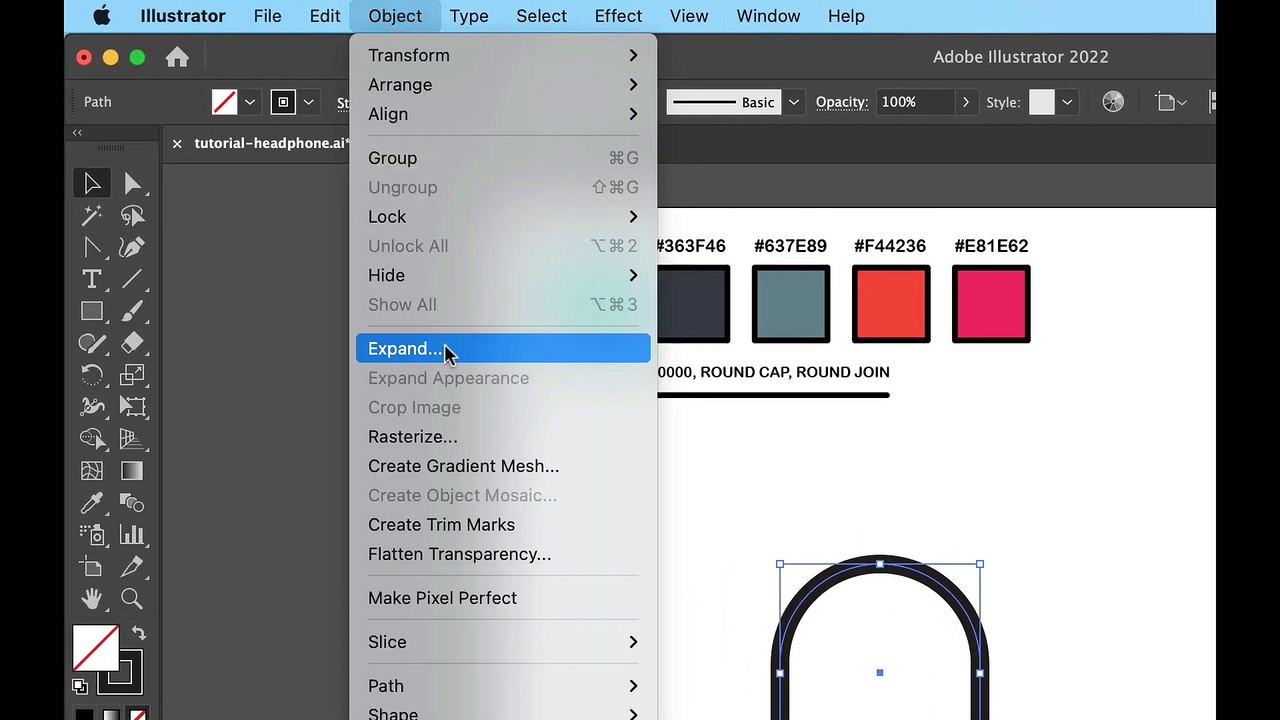Select Rasterize... menu item
1280x720 pixels.
503,437
